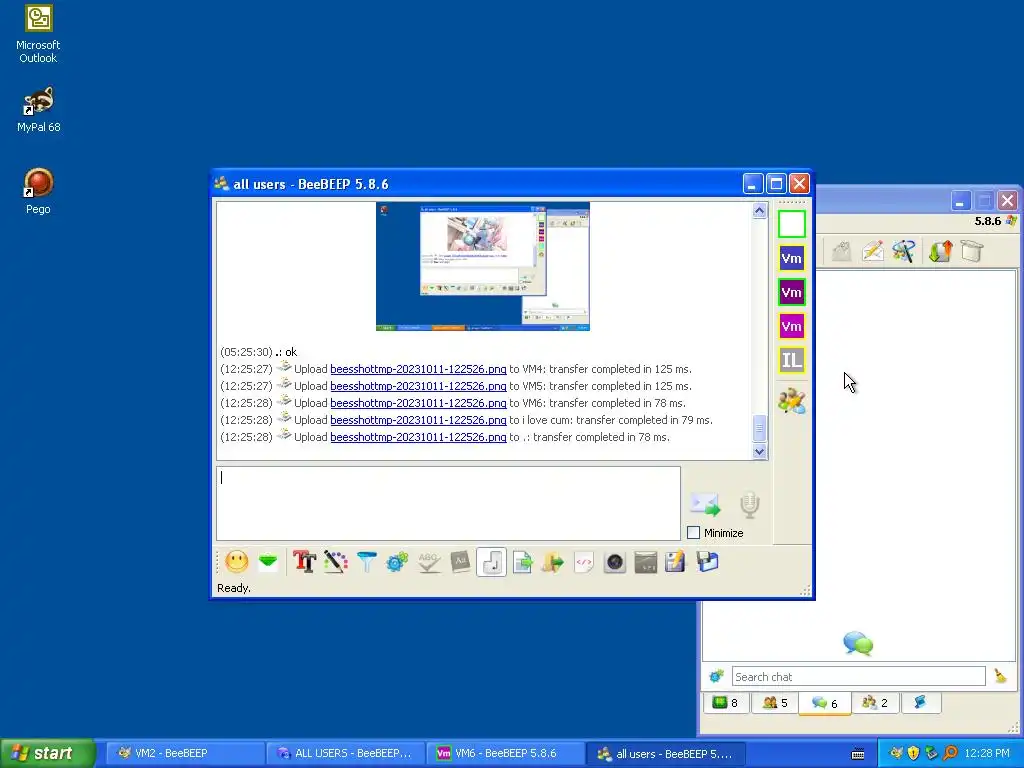The height and width of the screenshot is (768, 1024).
Task: Open the Windows start menu
Action: point(48,753)
